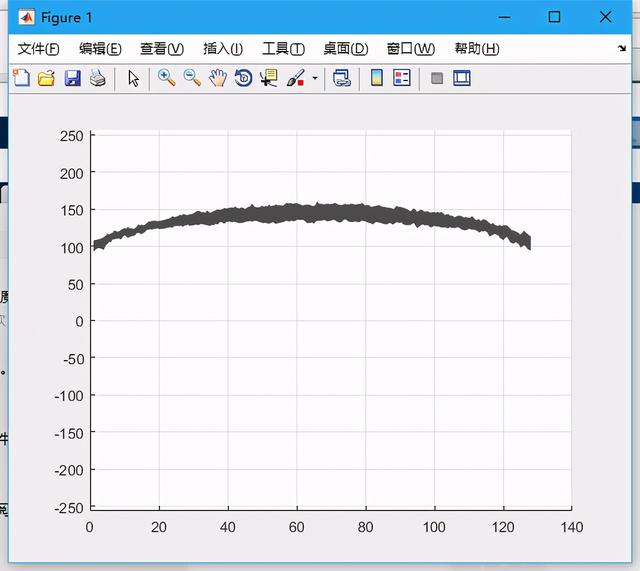Click the dock arrow at the menu bar's right end
This screenshot has width=640, height=571.
click(x=622, y=49)
